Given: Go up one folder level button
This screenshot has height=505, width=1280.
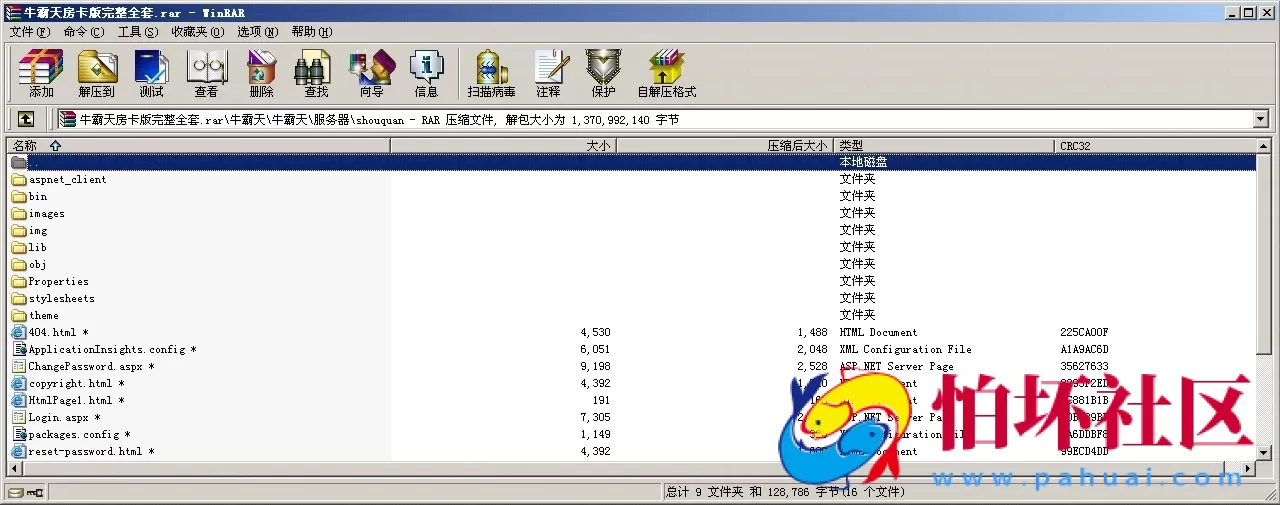Looking at the screenshot, I should 26,119.
